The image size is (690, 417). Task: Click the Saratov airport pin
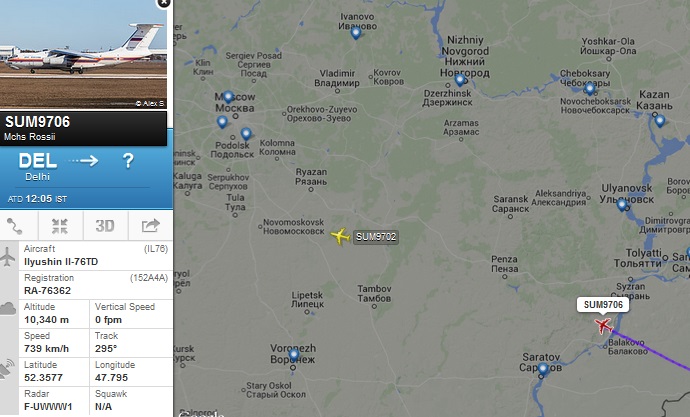(543, 369)
